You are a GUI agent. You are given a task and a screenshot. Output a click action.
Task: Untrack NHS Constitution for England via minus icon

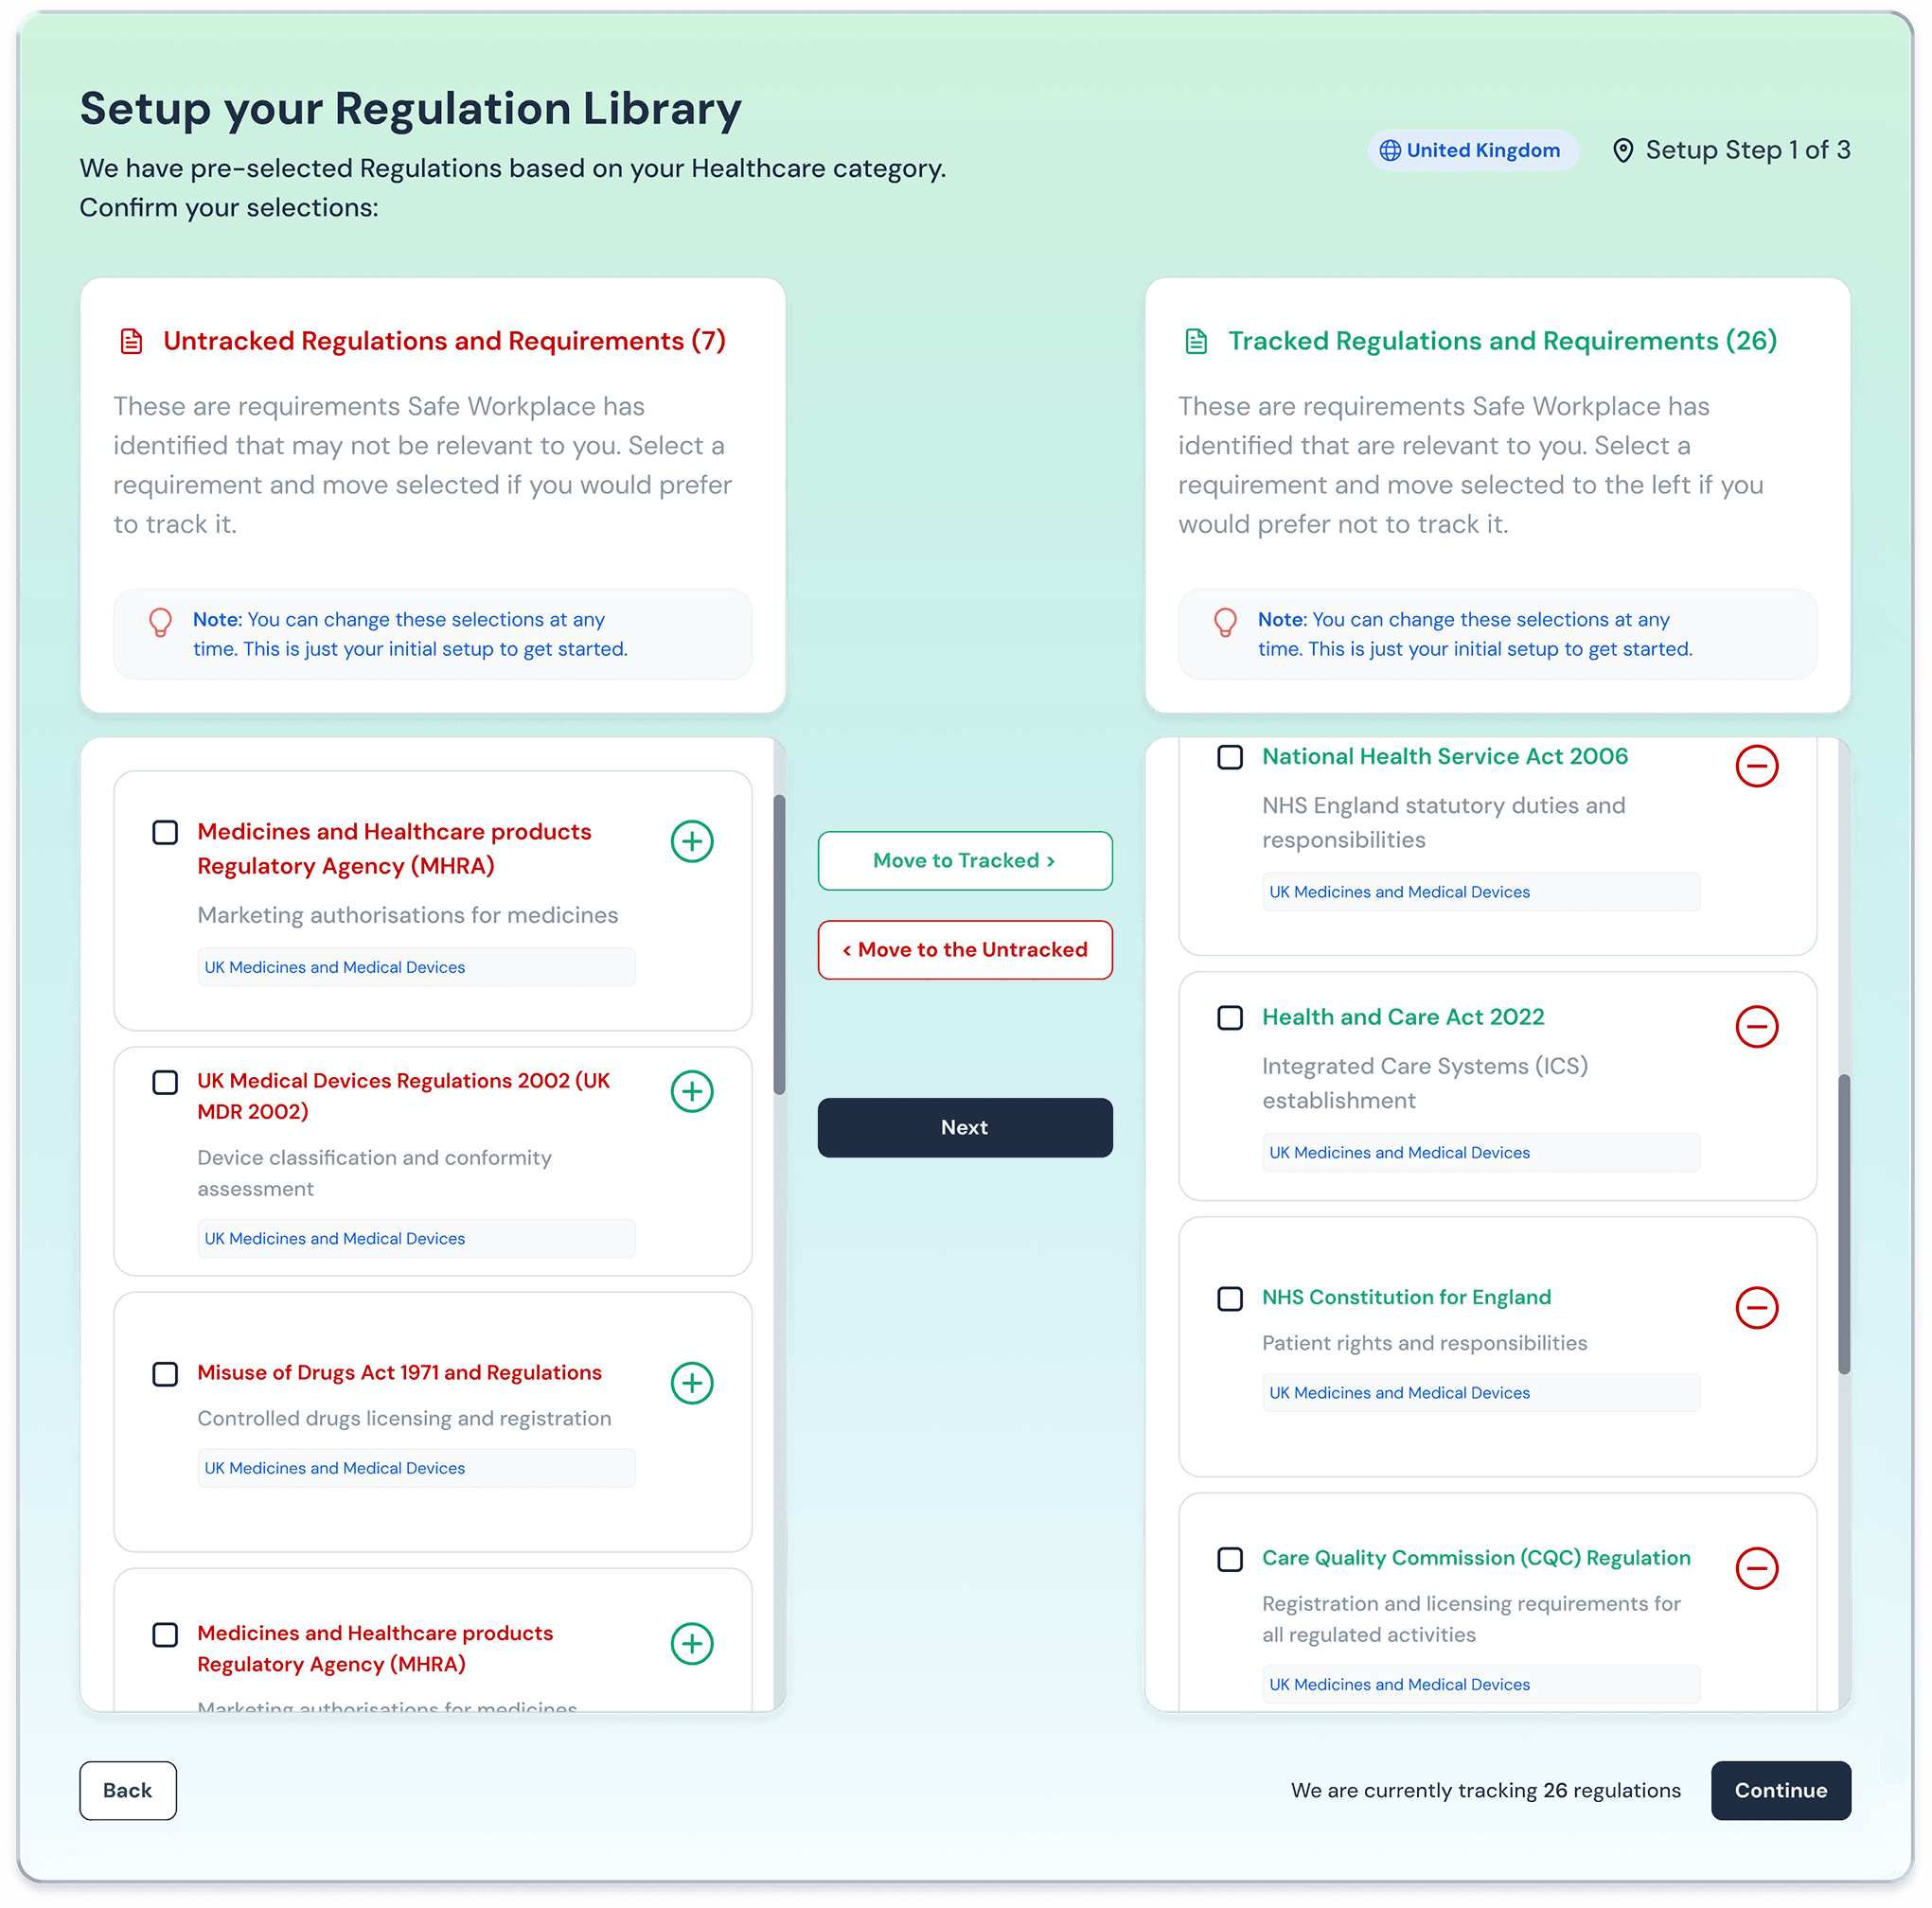click(x=1756, y=1307)
